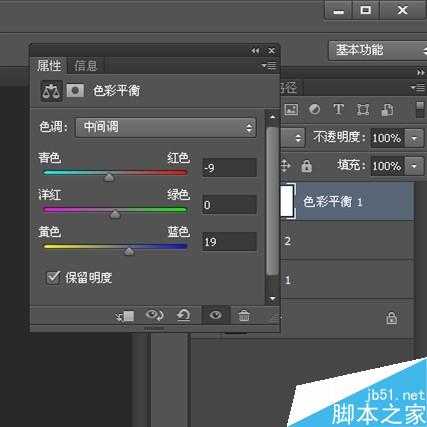Filter layers by type T icon
This screenshot has width=427, height=427.
pyautogui.click(x=338, y=109)
